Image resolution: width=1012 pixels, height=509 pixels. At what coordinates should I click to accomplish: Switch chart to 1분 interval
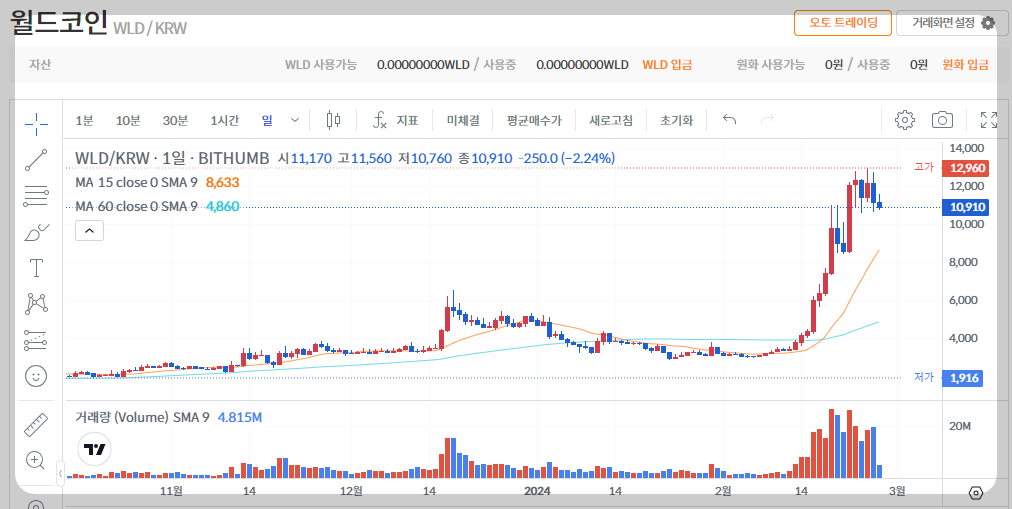84,120
